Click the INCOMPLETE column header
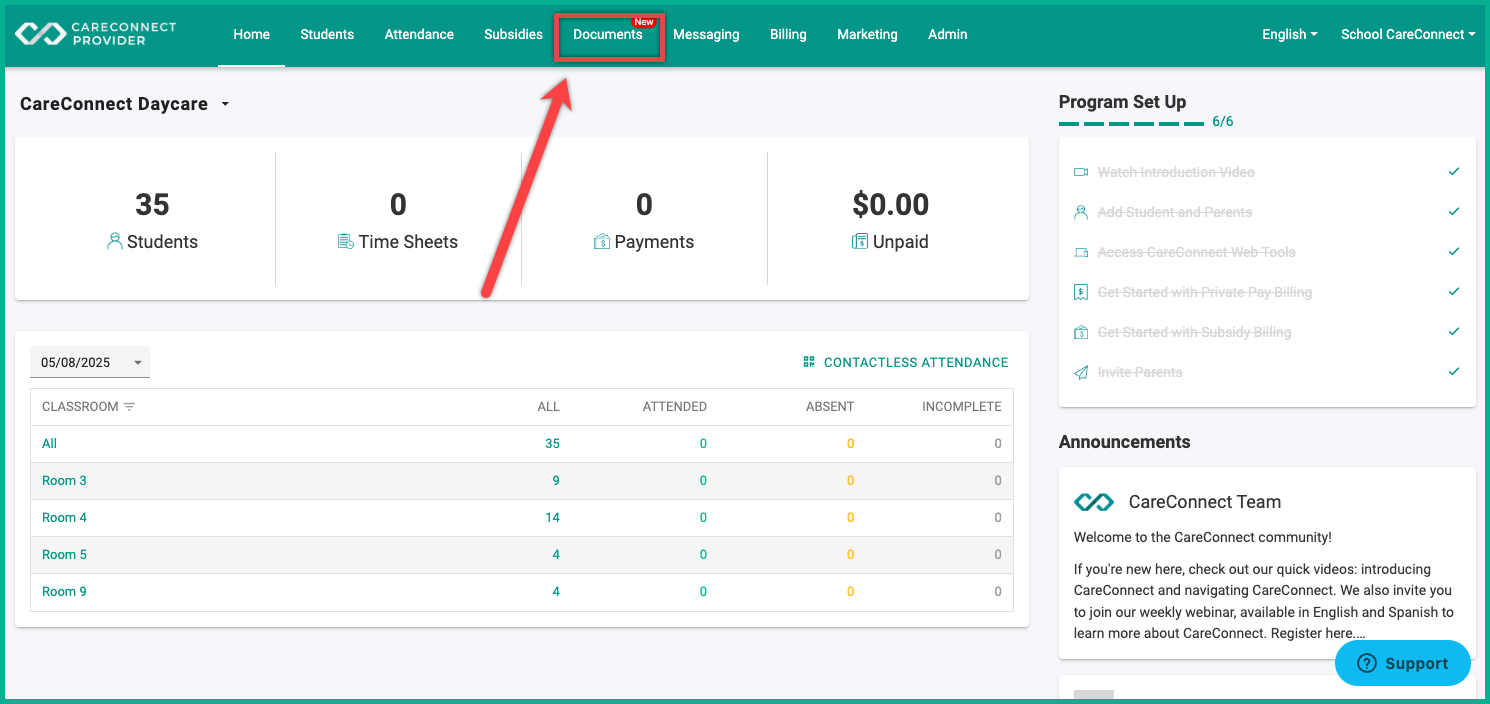This screenshot has width=1490, height=704. pyautogui.click(x=961, y=407)
